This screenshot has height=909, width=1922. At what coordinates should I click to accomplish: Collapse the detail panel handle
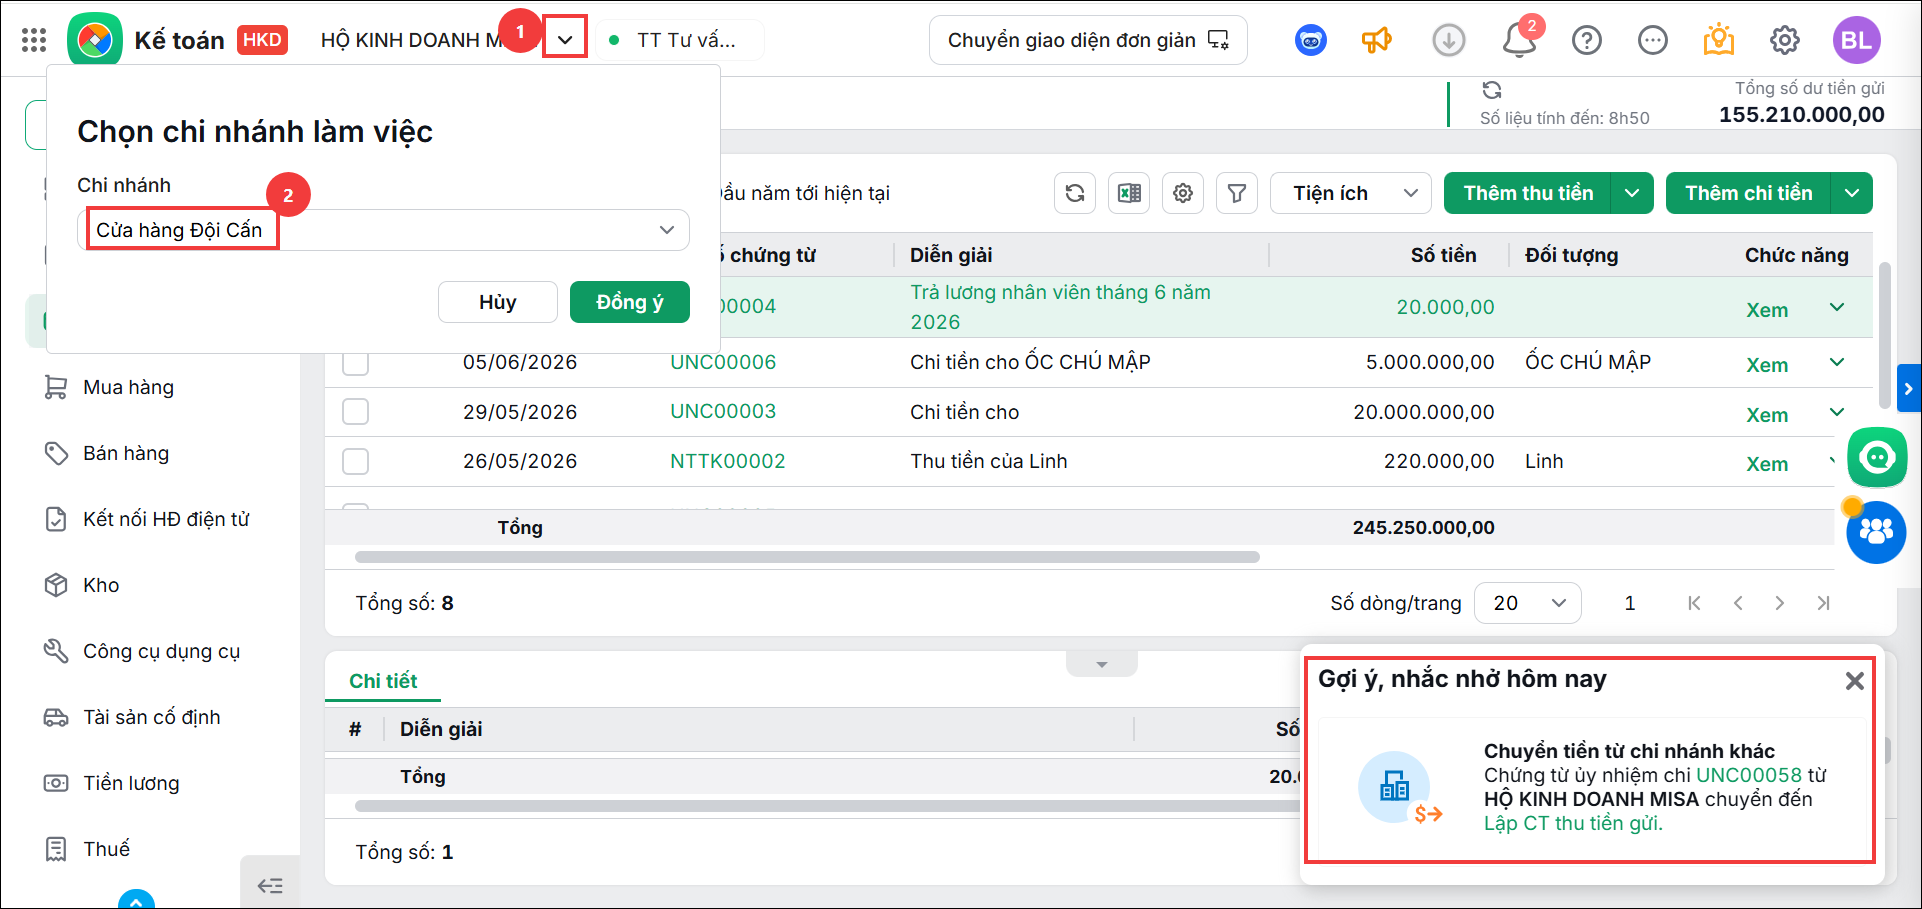[1102, 665]
